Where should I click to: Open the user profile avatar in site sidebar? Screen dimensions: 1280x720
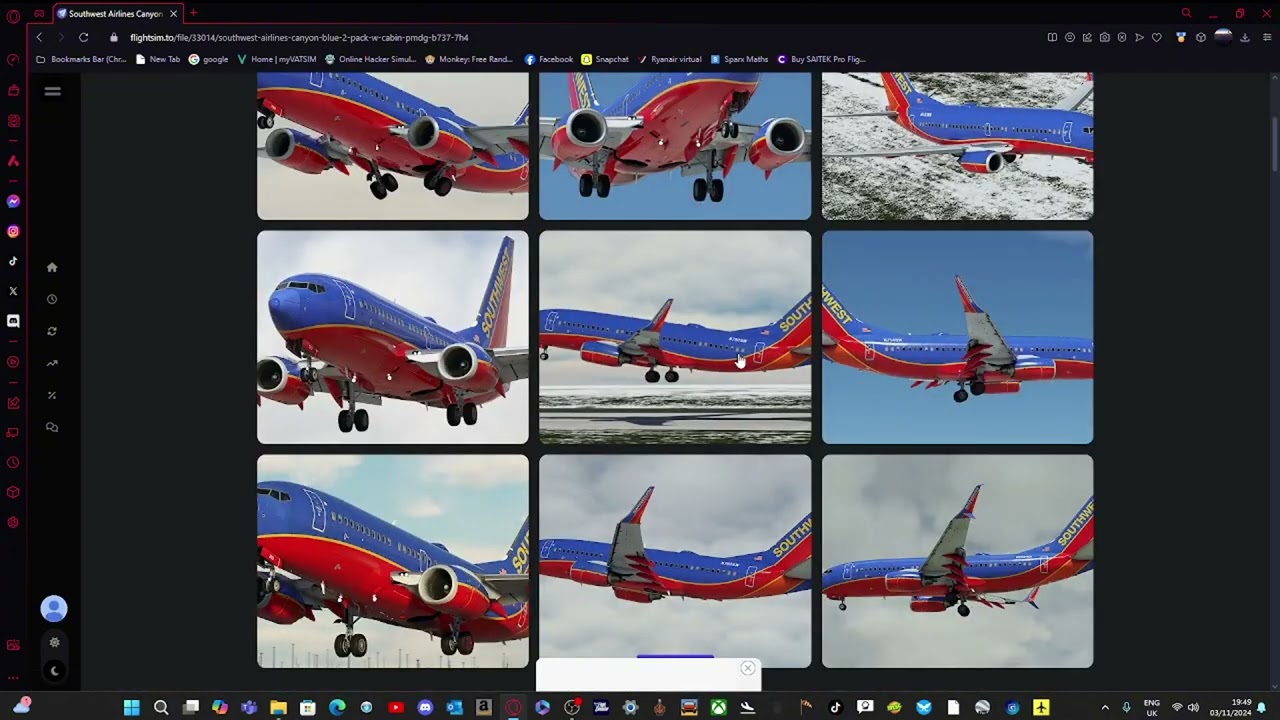pyautogui.click(x=54, y=608)
